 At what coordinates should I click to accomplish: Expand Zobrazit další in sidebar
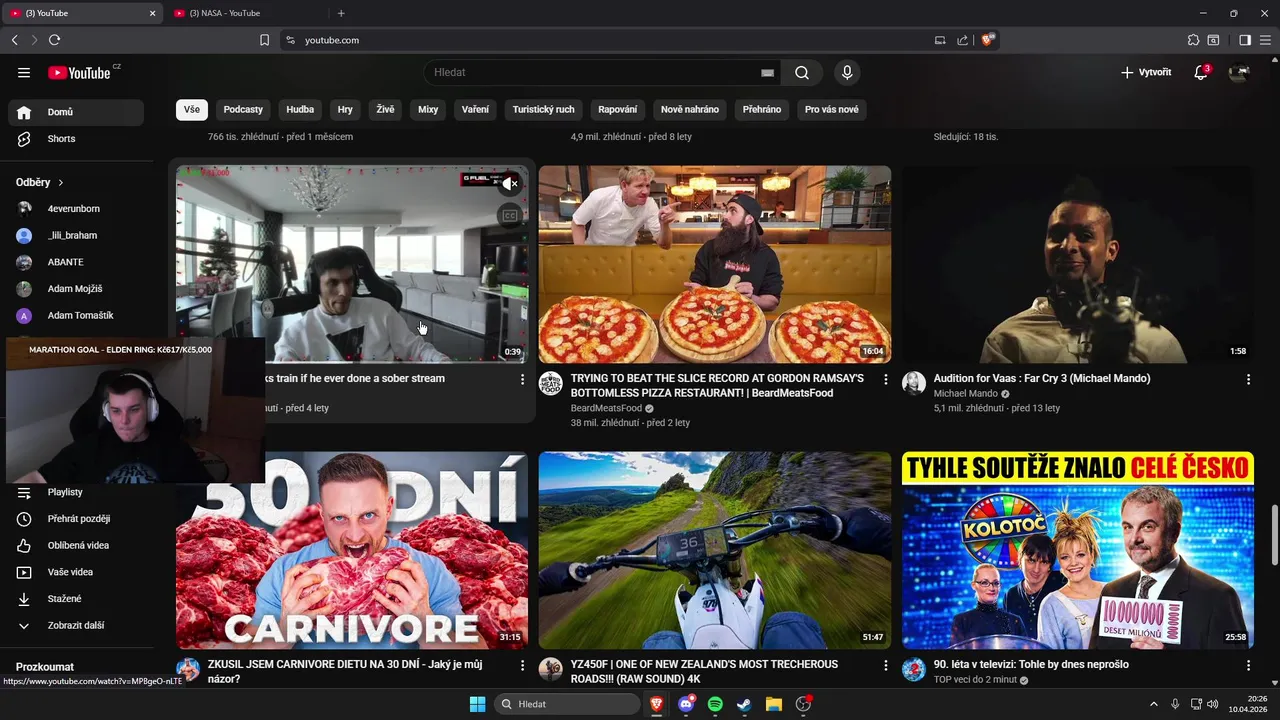coord(76,626)
